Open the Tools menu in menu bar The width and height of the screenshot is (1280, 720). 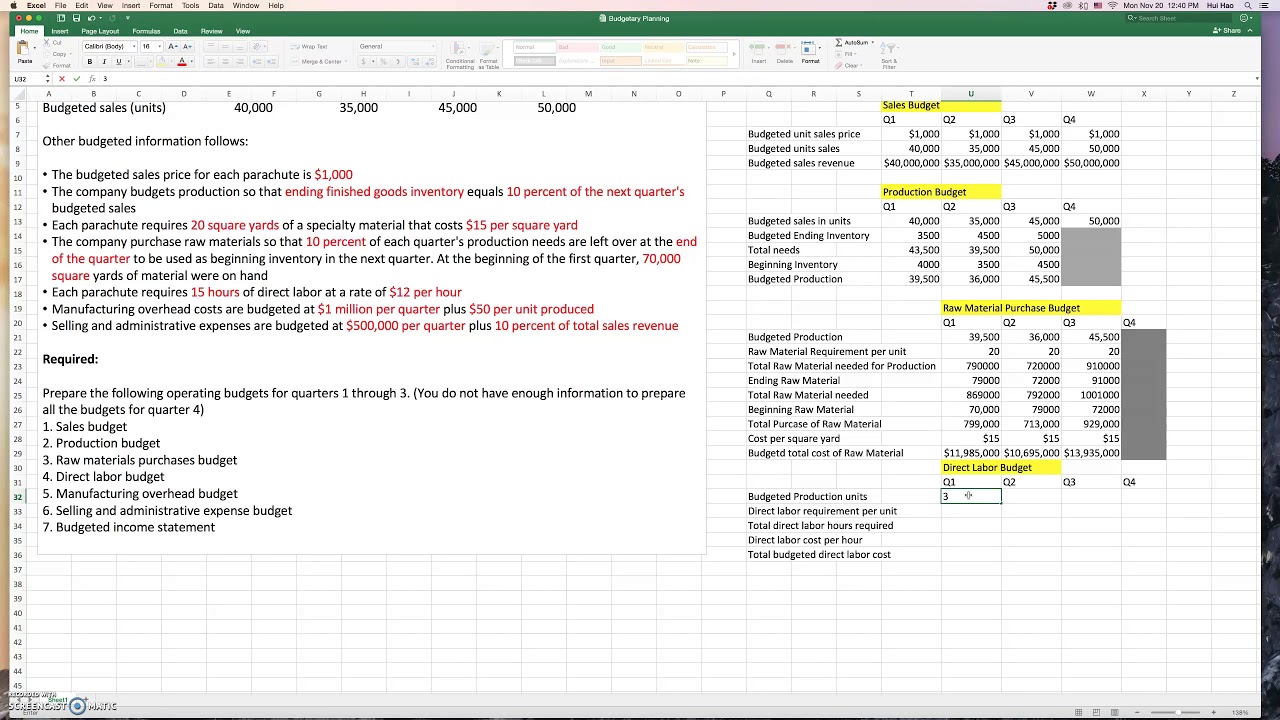point(190,5)
